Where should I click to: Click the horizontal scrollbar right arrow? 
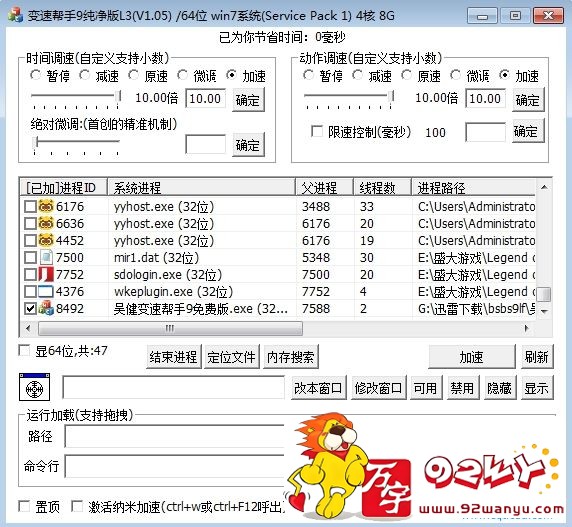[x=526, y=328]
